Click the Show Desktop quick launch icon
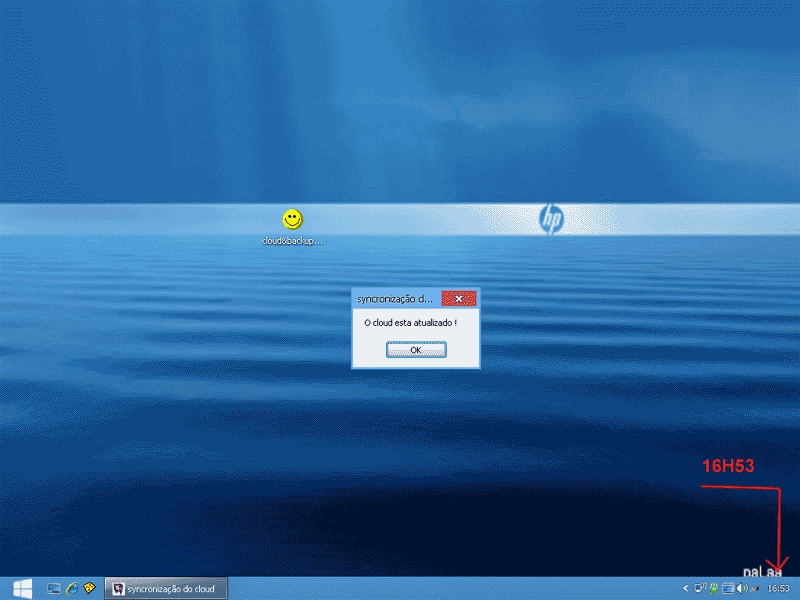Screen dimensions: 800x600 coord(54,589)
